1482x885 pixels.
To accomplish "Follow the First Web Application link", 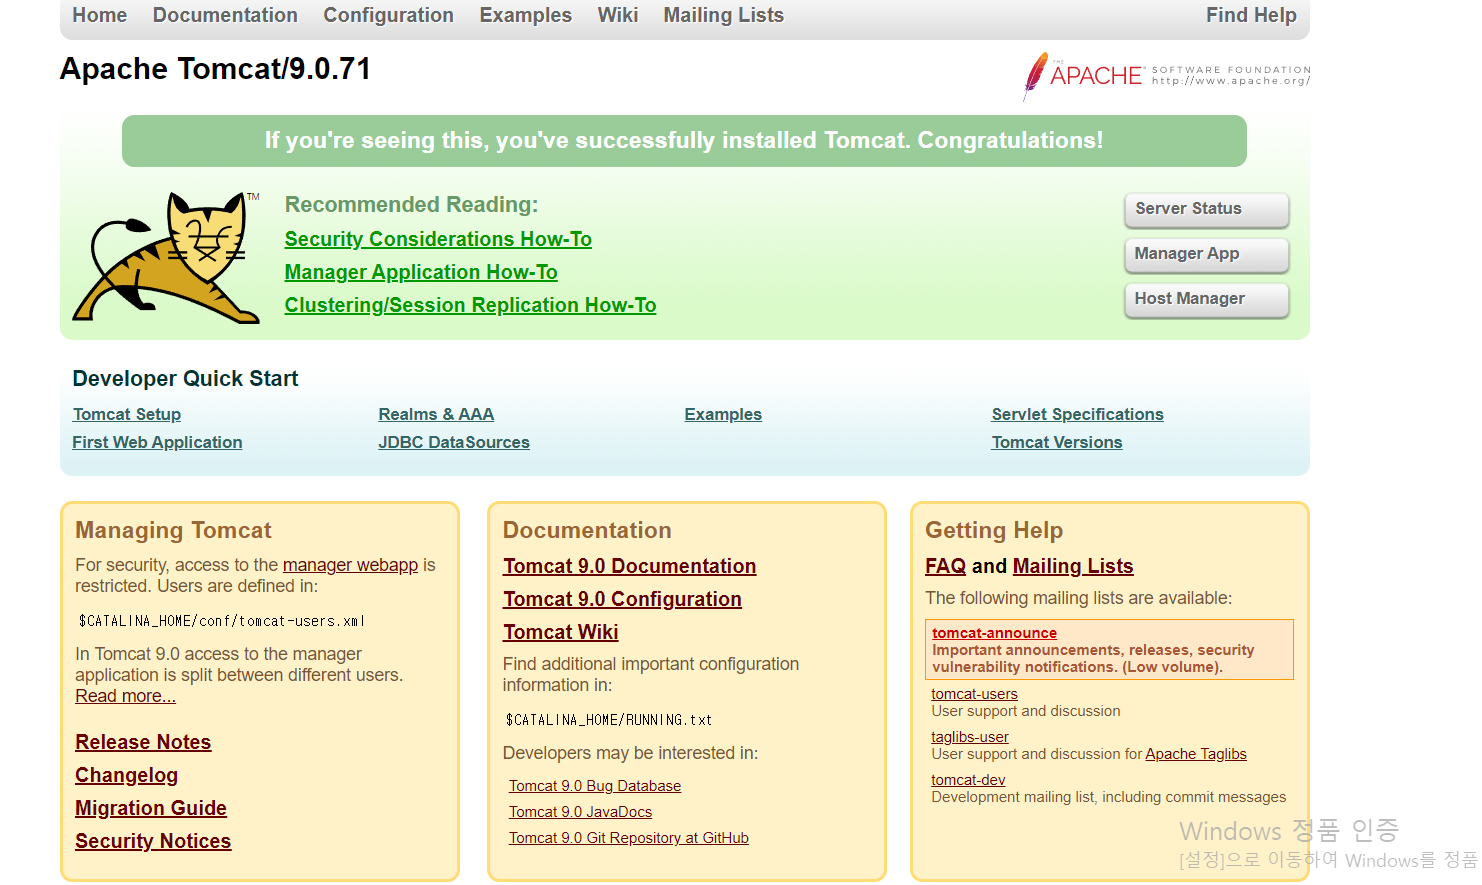I will (157, 442).
